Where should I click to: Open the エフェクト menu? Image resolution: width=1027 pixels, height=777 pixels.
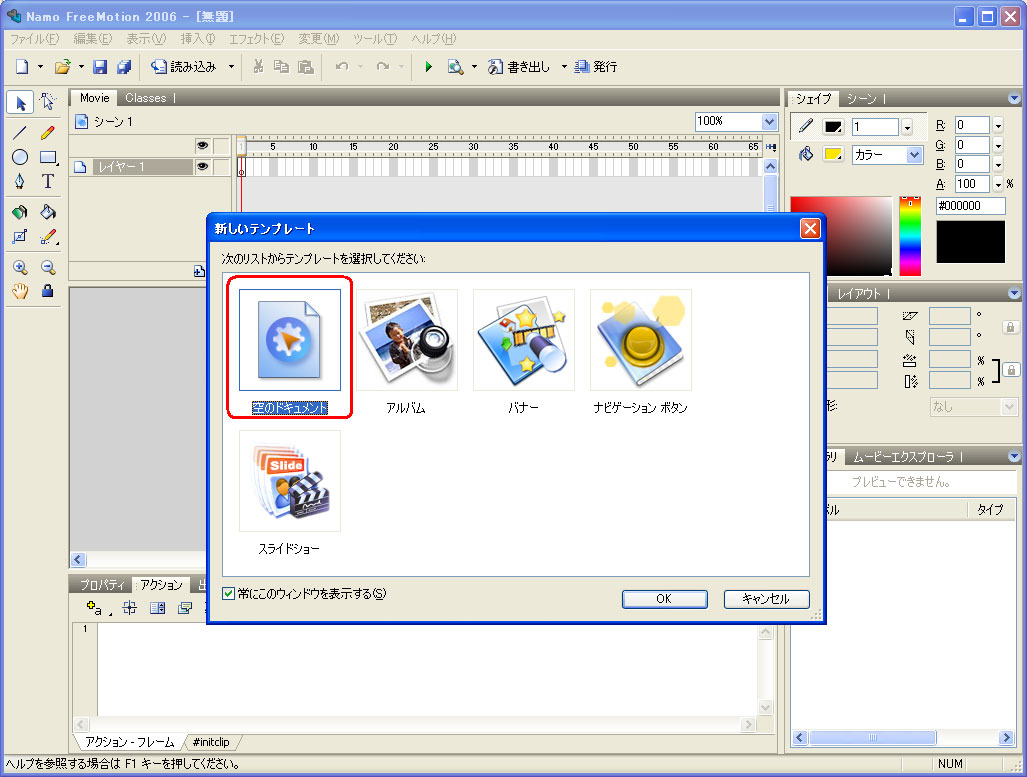pyautogui.click(x=256, y=39)
